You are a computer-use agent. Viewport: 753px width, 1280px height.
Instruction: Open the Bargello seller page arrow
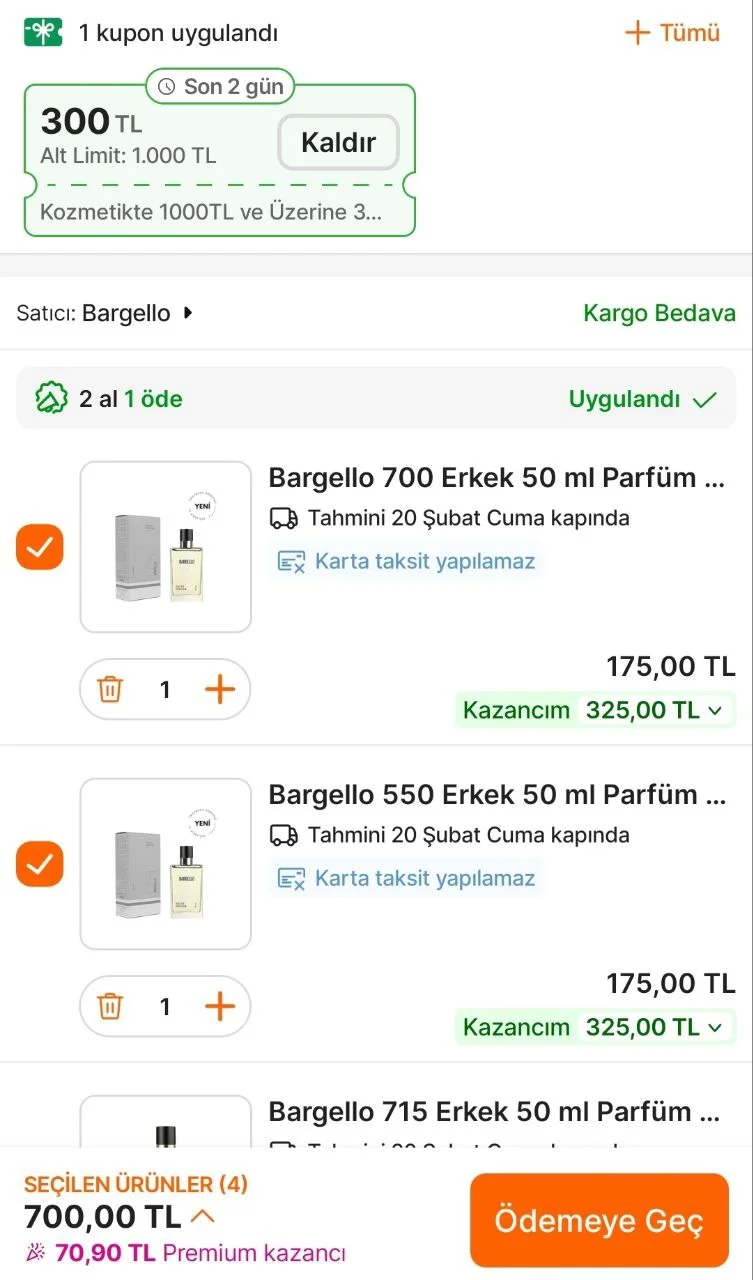click(187, 313)
